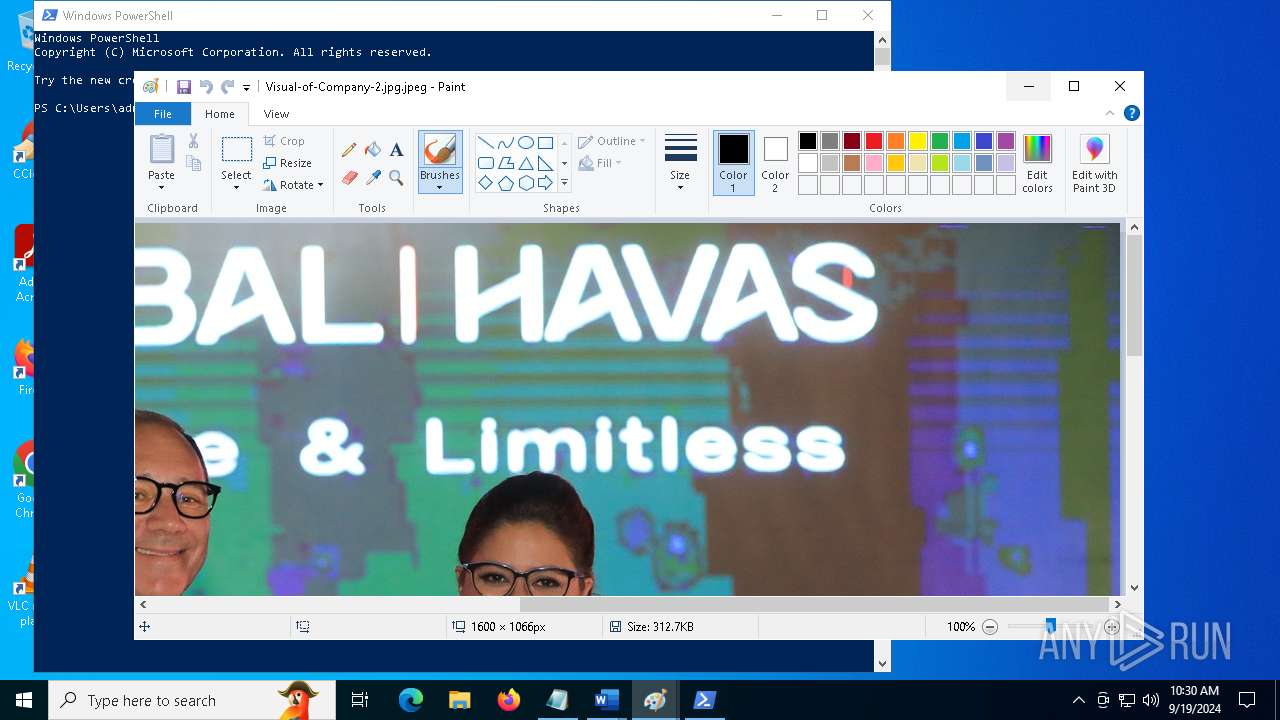Image resolution: width=1280 pixels, height=720 pixels.
Task: Expand the Shapes gallery more arrow
Action: [x=564, y=183]
